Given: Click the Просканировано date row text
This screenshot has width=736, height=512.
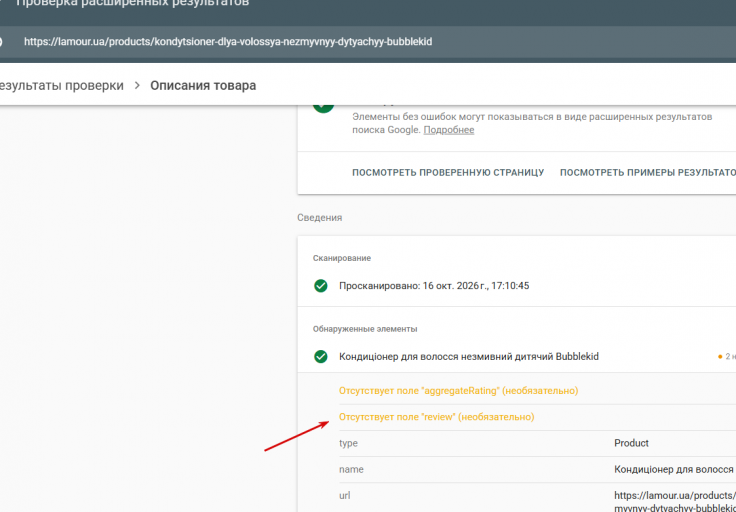Looking at the screenshot, I should tap(434, 286).
